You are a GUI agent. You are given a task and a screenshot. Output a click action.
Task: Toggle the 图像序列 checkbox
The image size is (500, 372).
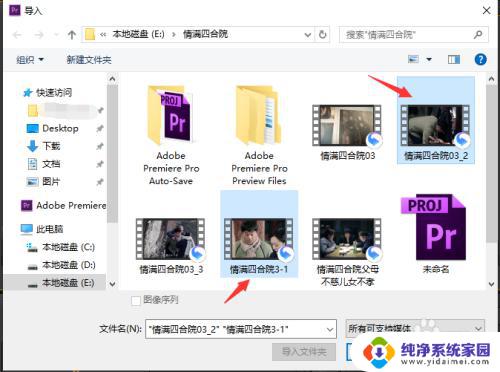click(x=136, y=301)
